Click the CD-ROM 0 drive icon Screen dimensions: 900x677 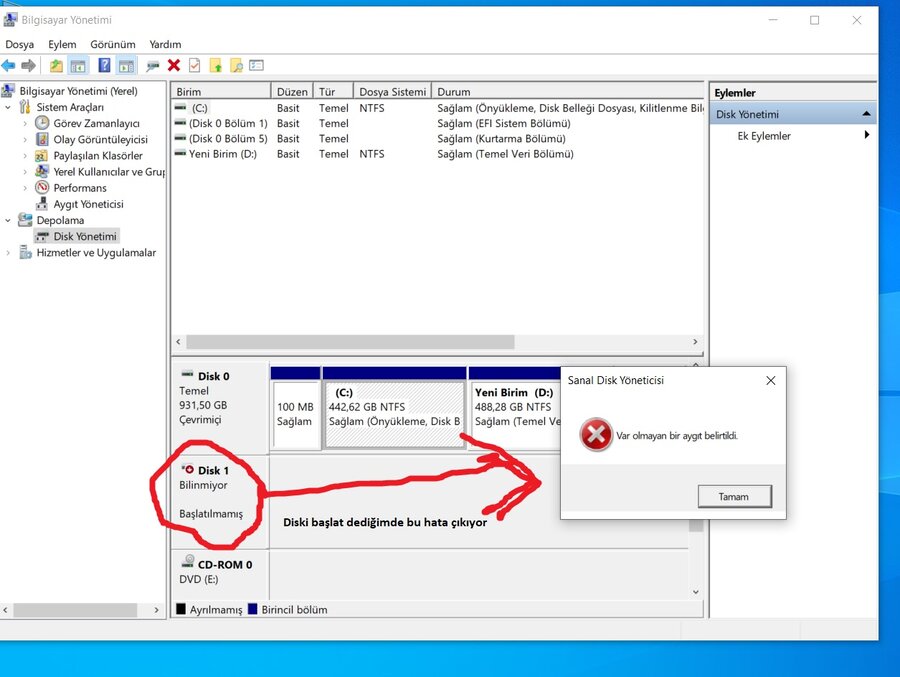[x=187, y=562]
